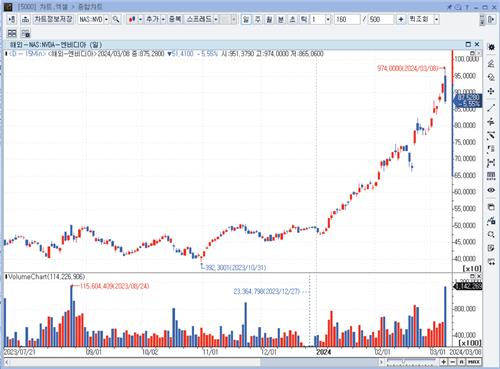Click the magnifier zoom tool in sidebar
Viewport: 500px width, 369px height.
click(491, 234)
